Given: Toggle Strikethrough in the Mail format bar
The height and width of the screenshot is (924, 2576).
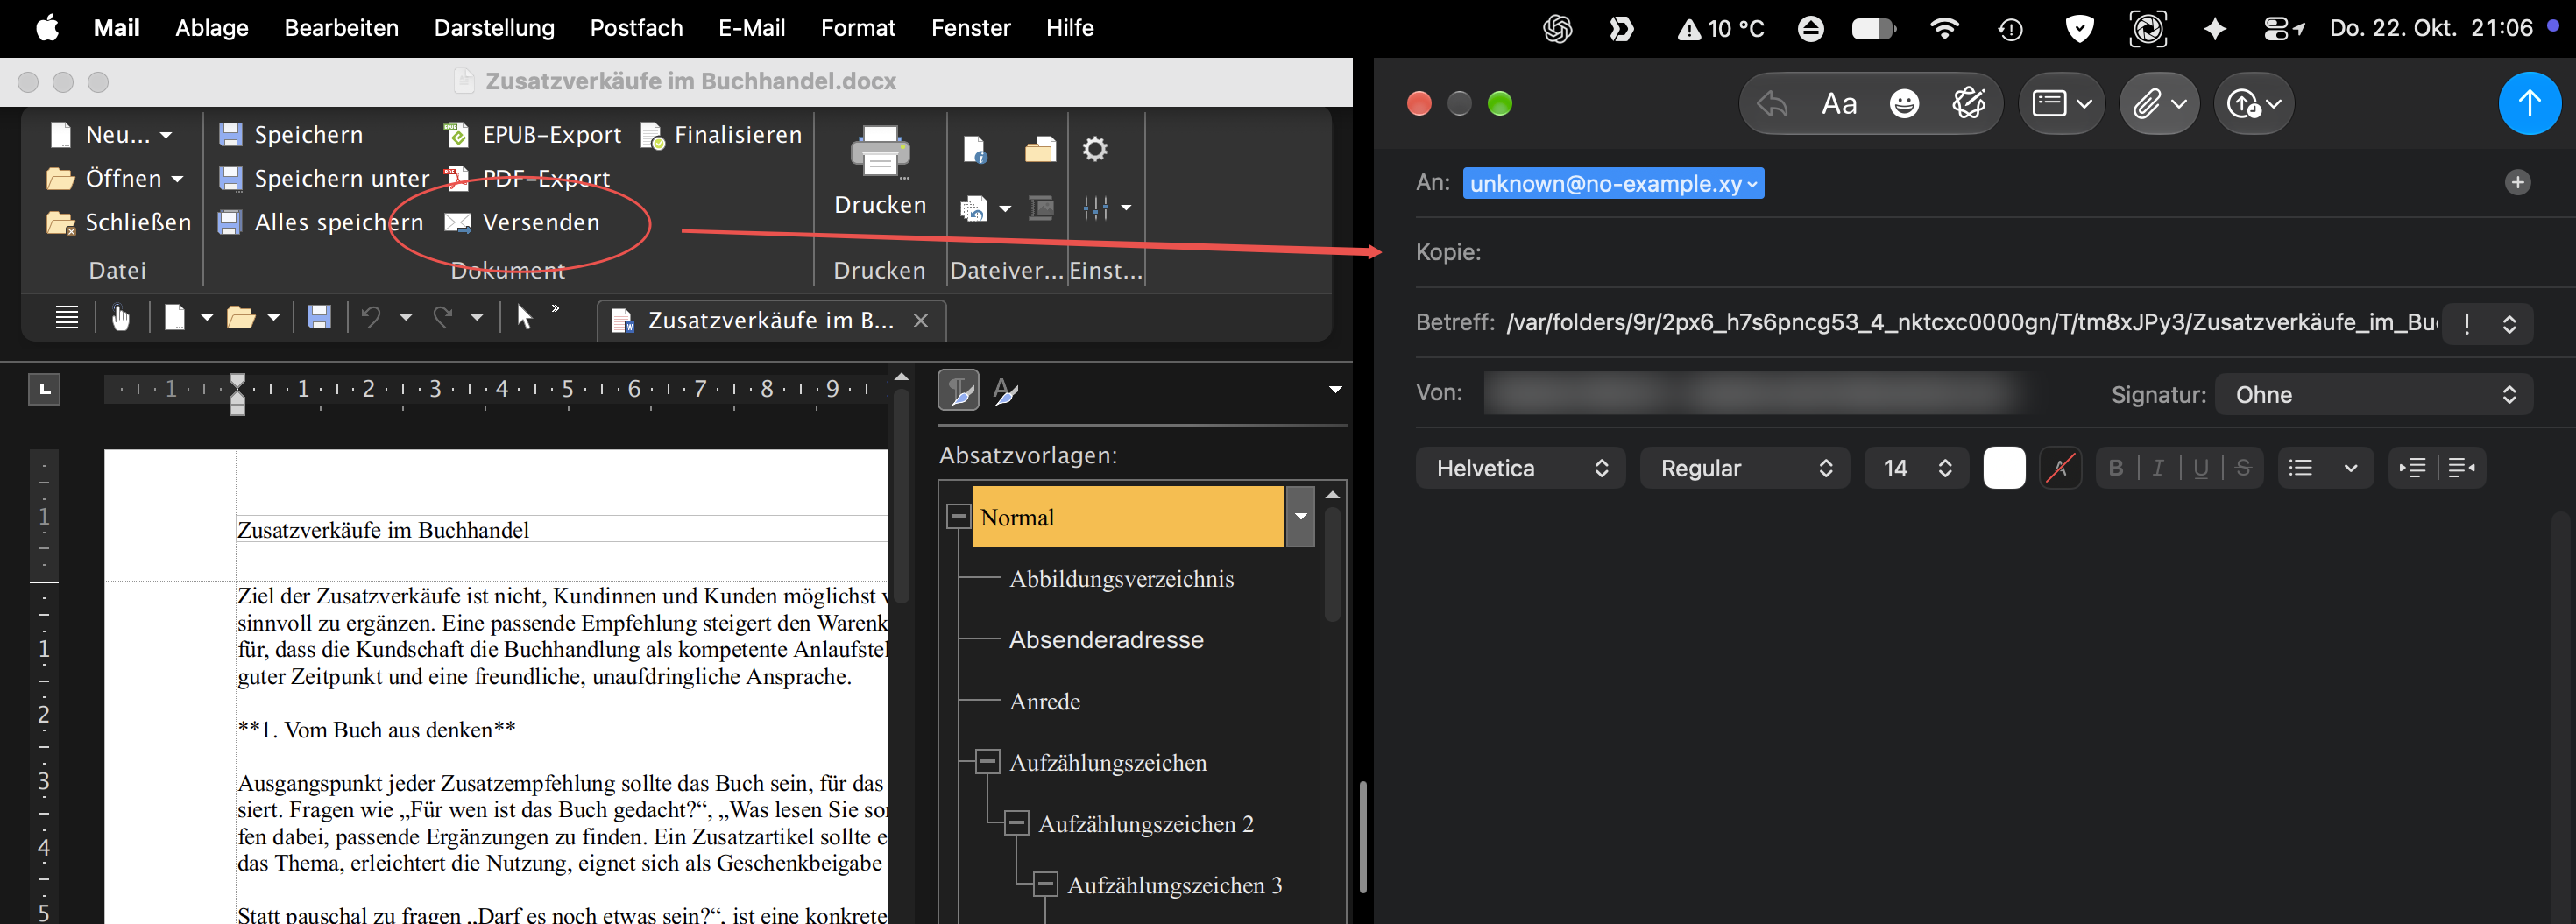Looking at the screenshot, I should click(2243, 468).
